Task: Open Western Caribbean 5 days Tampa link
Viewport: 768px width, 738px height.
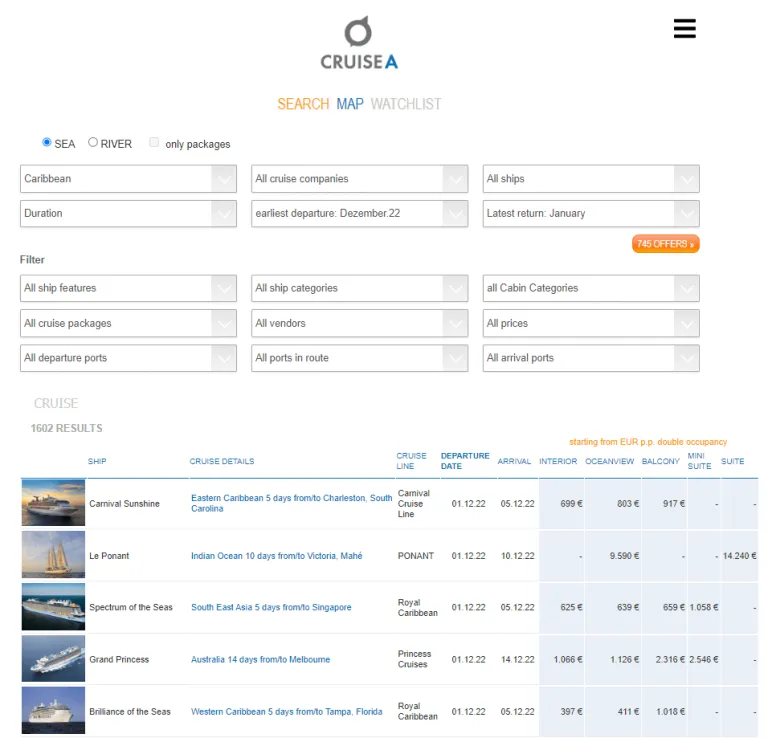Action: [x=287, y=712]
